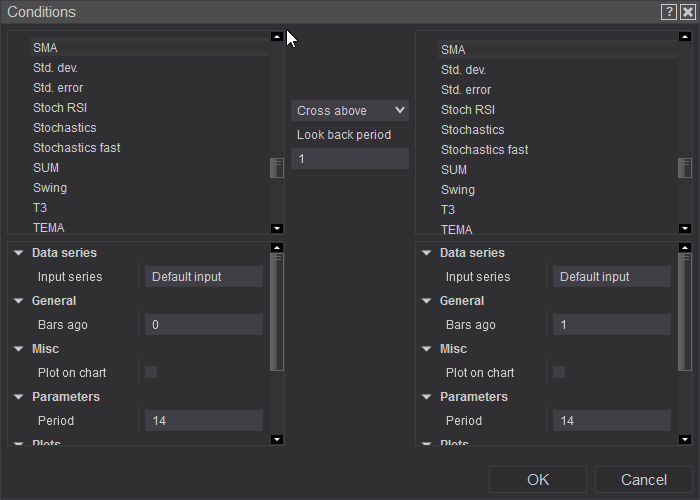Open the Cross above condition dropdown
This screenshot has height=500, width=700.
point(349,110)
